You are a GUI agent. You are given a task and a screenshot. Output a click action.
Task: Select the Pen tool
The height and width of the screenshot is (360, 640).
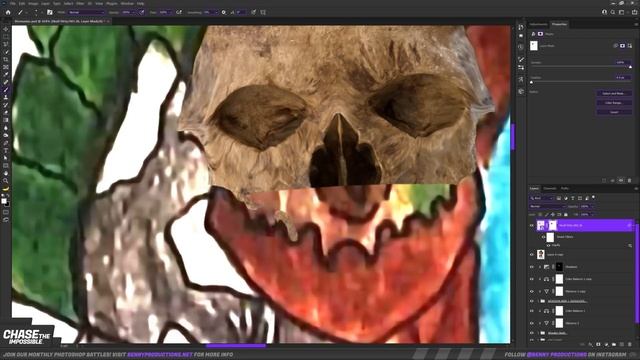pyautogui.click(x=6, y=143)
